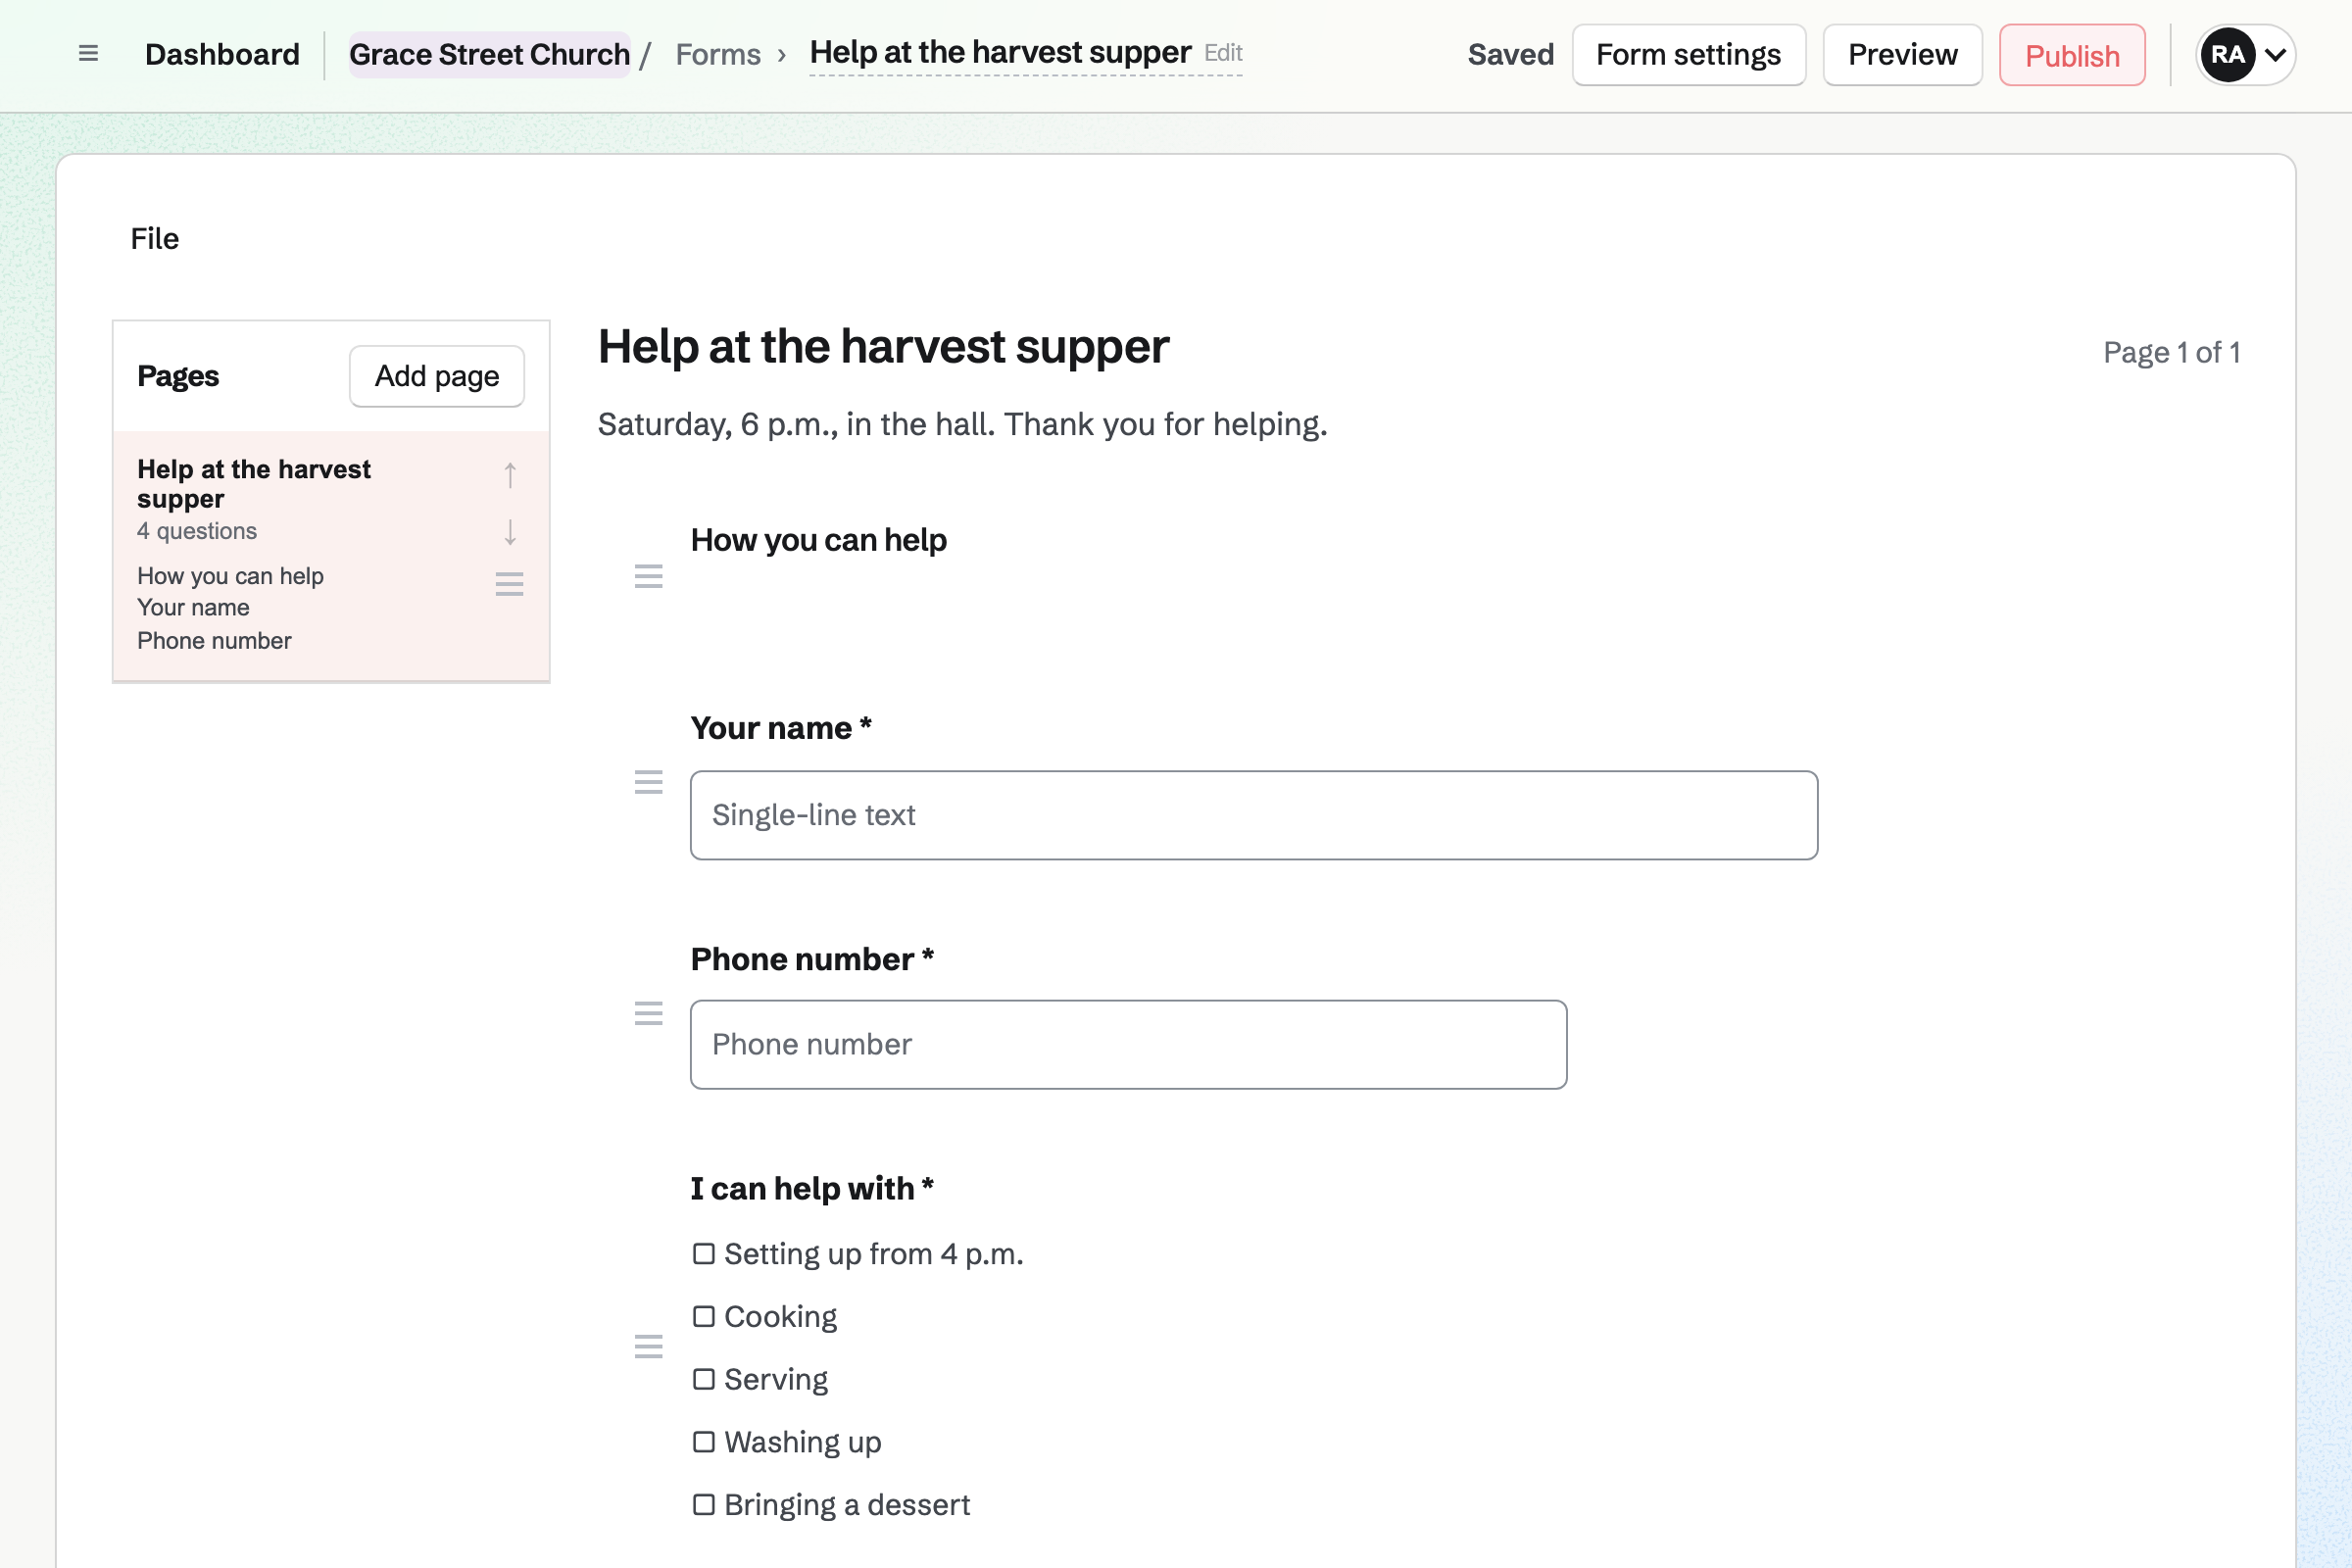Click the description Saturday, 6 p.m. text
This screenshot has height=1568, width=2352.
click(x=962, y=424)
